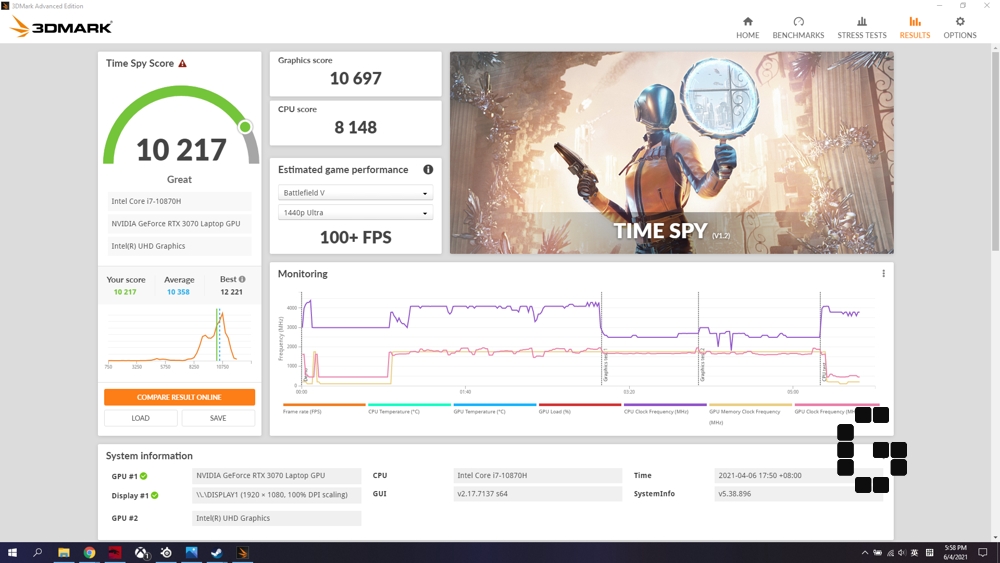Image resolution: width=1000 pixels, height=563 pixels.
Task: Click Compare Result Online button
Action: [x=179, y=397]
